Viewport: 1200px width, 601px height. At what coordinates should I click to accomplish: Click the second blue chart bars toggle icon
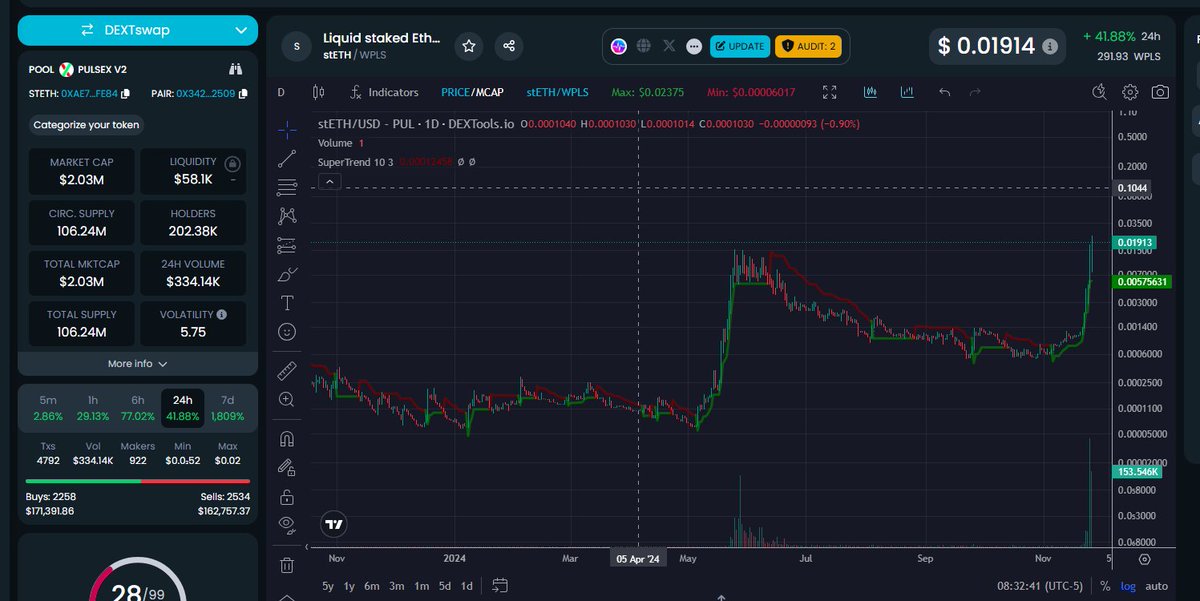click(x=907, y=92)
